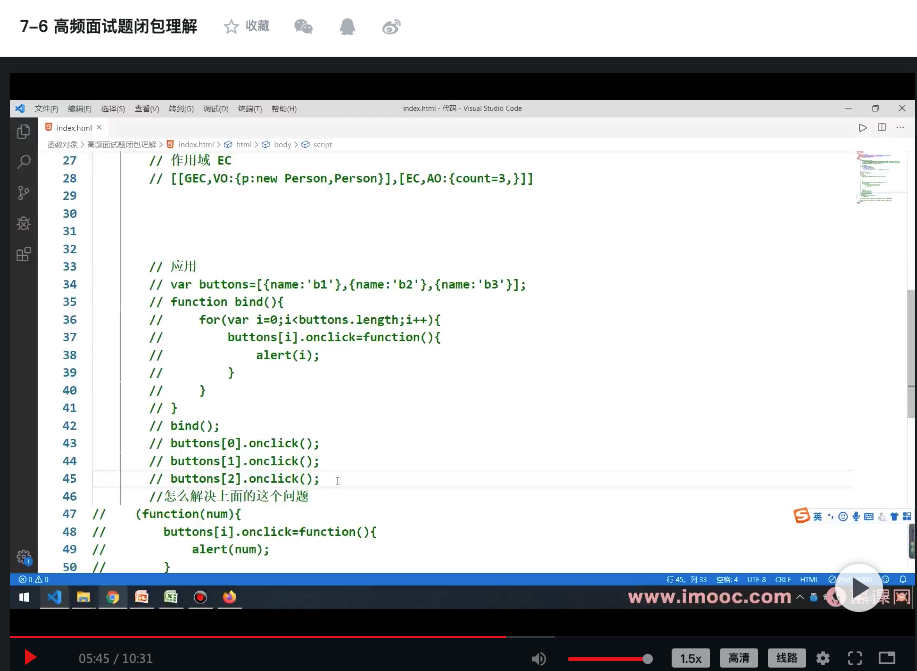917x671 pixels.
Task: Toggle the widescreen theater mode button
Action: (x=887, y=659)
